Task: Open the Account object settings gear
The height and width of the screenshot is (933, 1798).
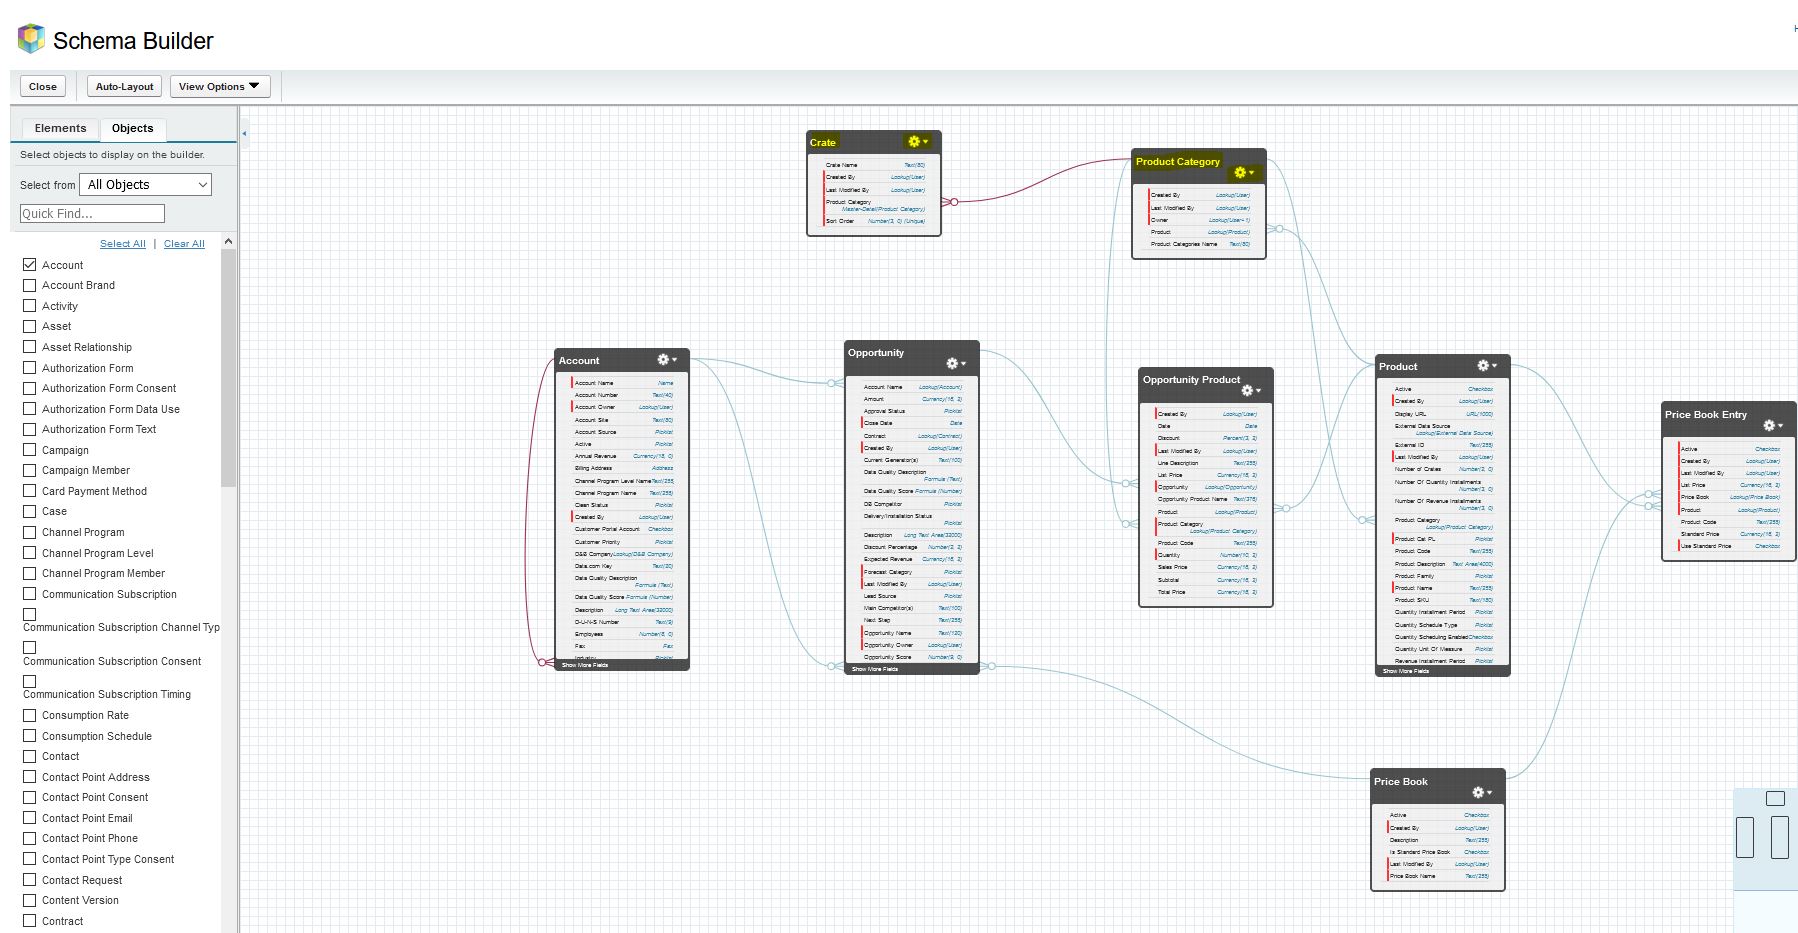Action: (665, 360)
